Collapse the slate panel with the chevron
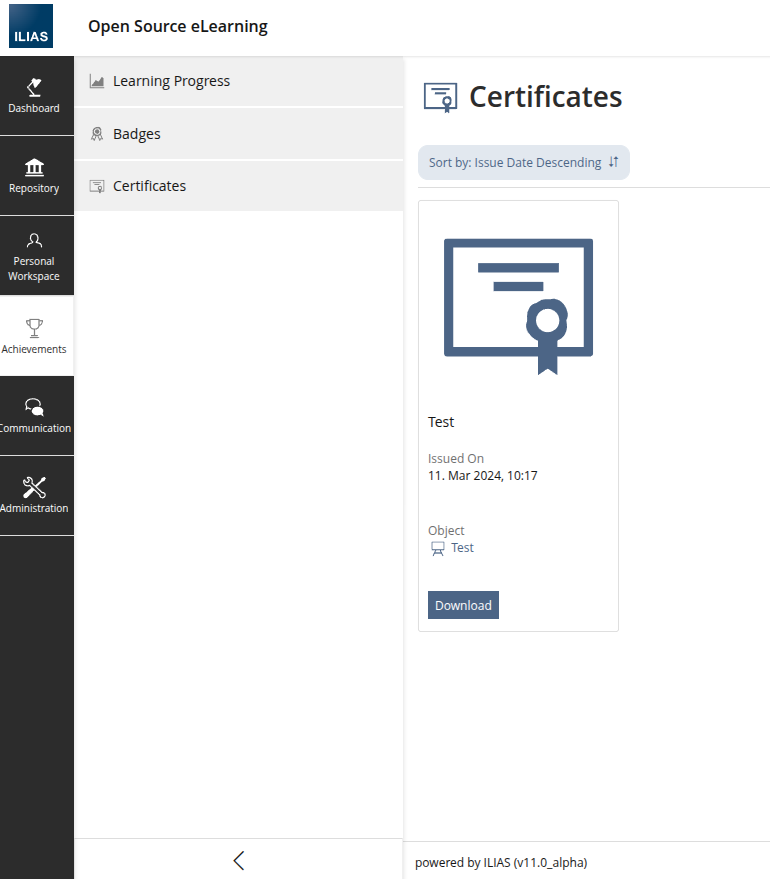Screen dimensions: 770x879 (238, 860)
